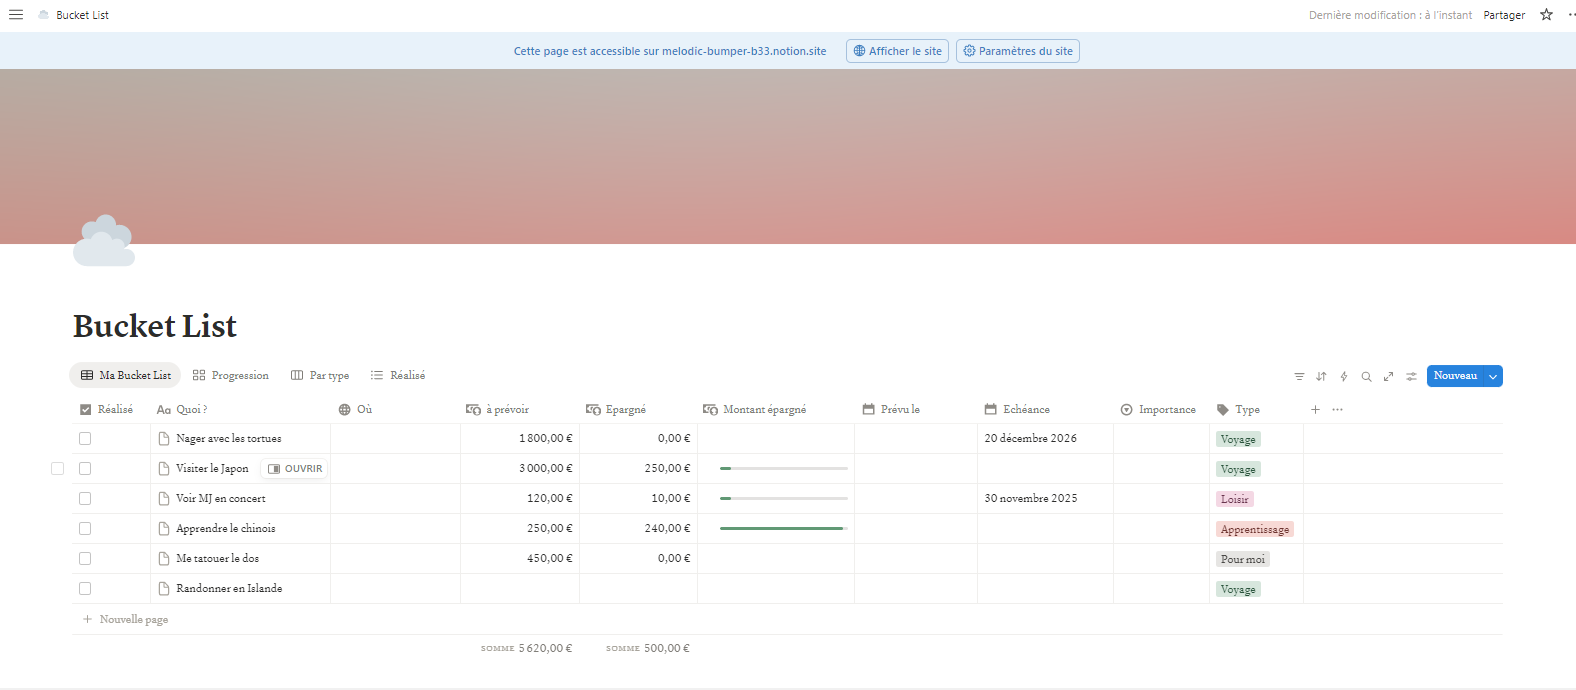Add page to favorites with star icon
1576x690 pixels.
tap(1546, 15)
